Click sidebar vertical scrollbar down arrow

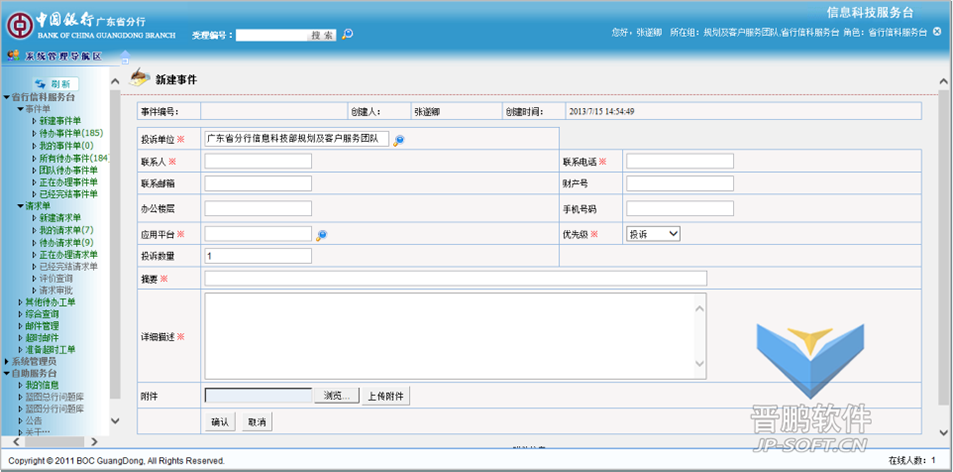pyautogui.click(x=115, y=420)
